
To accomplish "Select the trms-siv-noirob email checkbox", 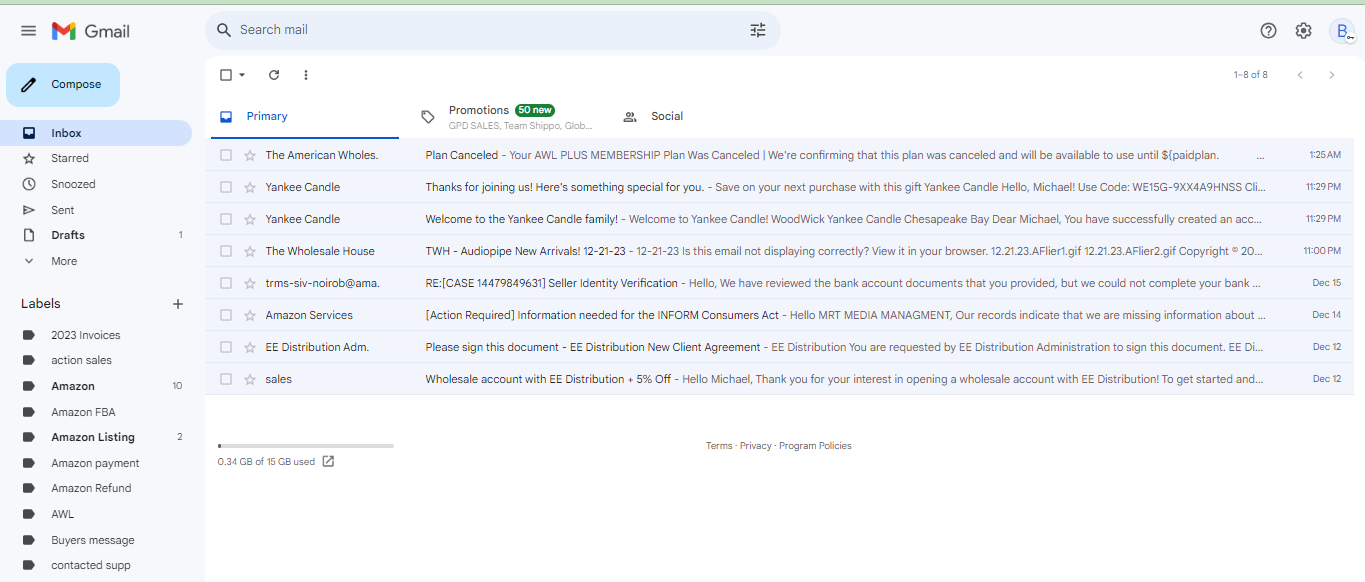I will click(226, 283).
